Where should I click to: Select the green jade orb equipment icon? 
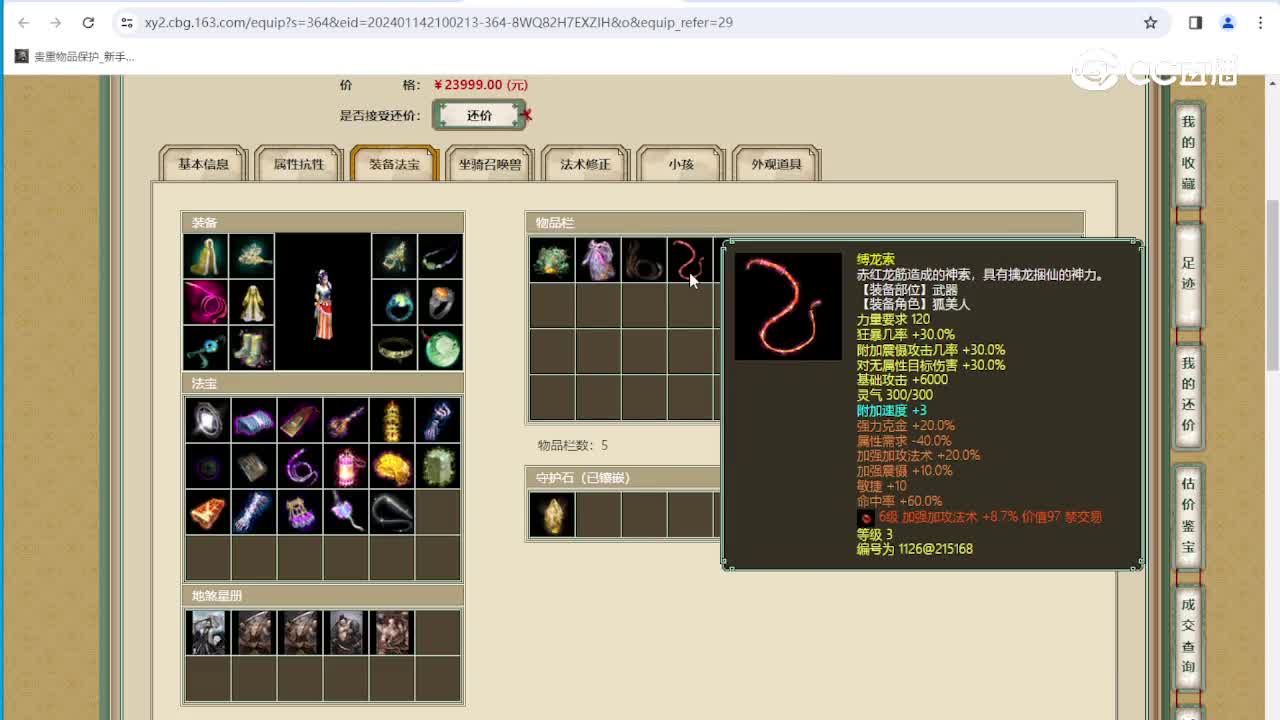click(x=440, y=348)
